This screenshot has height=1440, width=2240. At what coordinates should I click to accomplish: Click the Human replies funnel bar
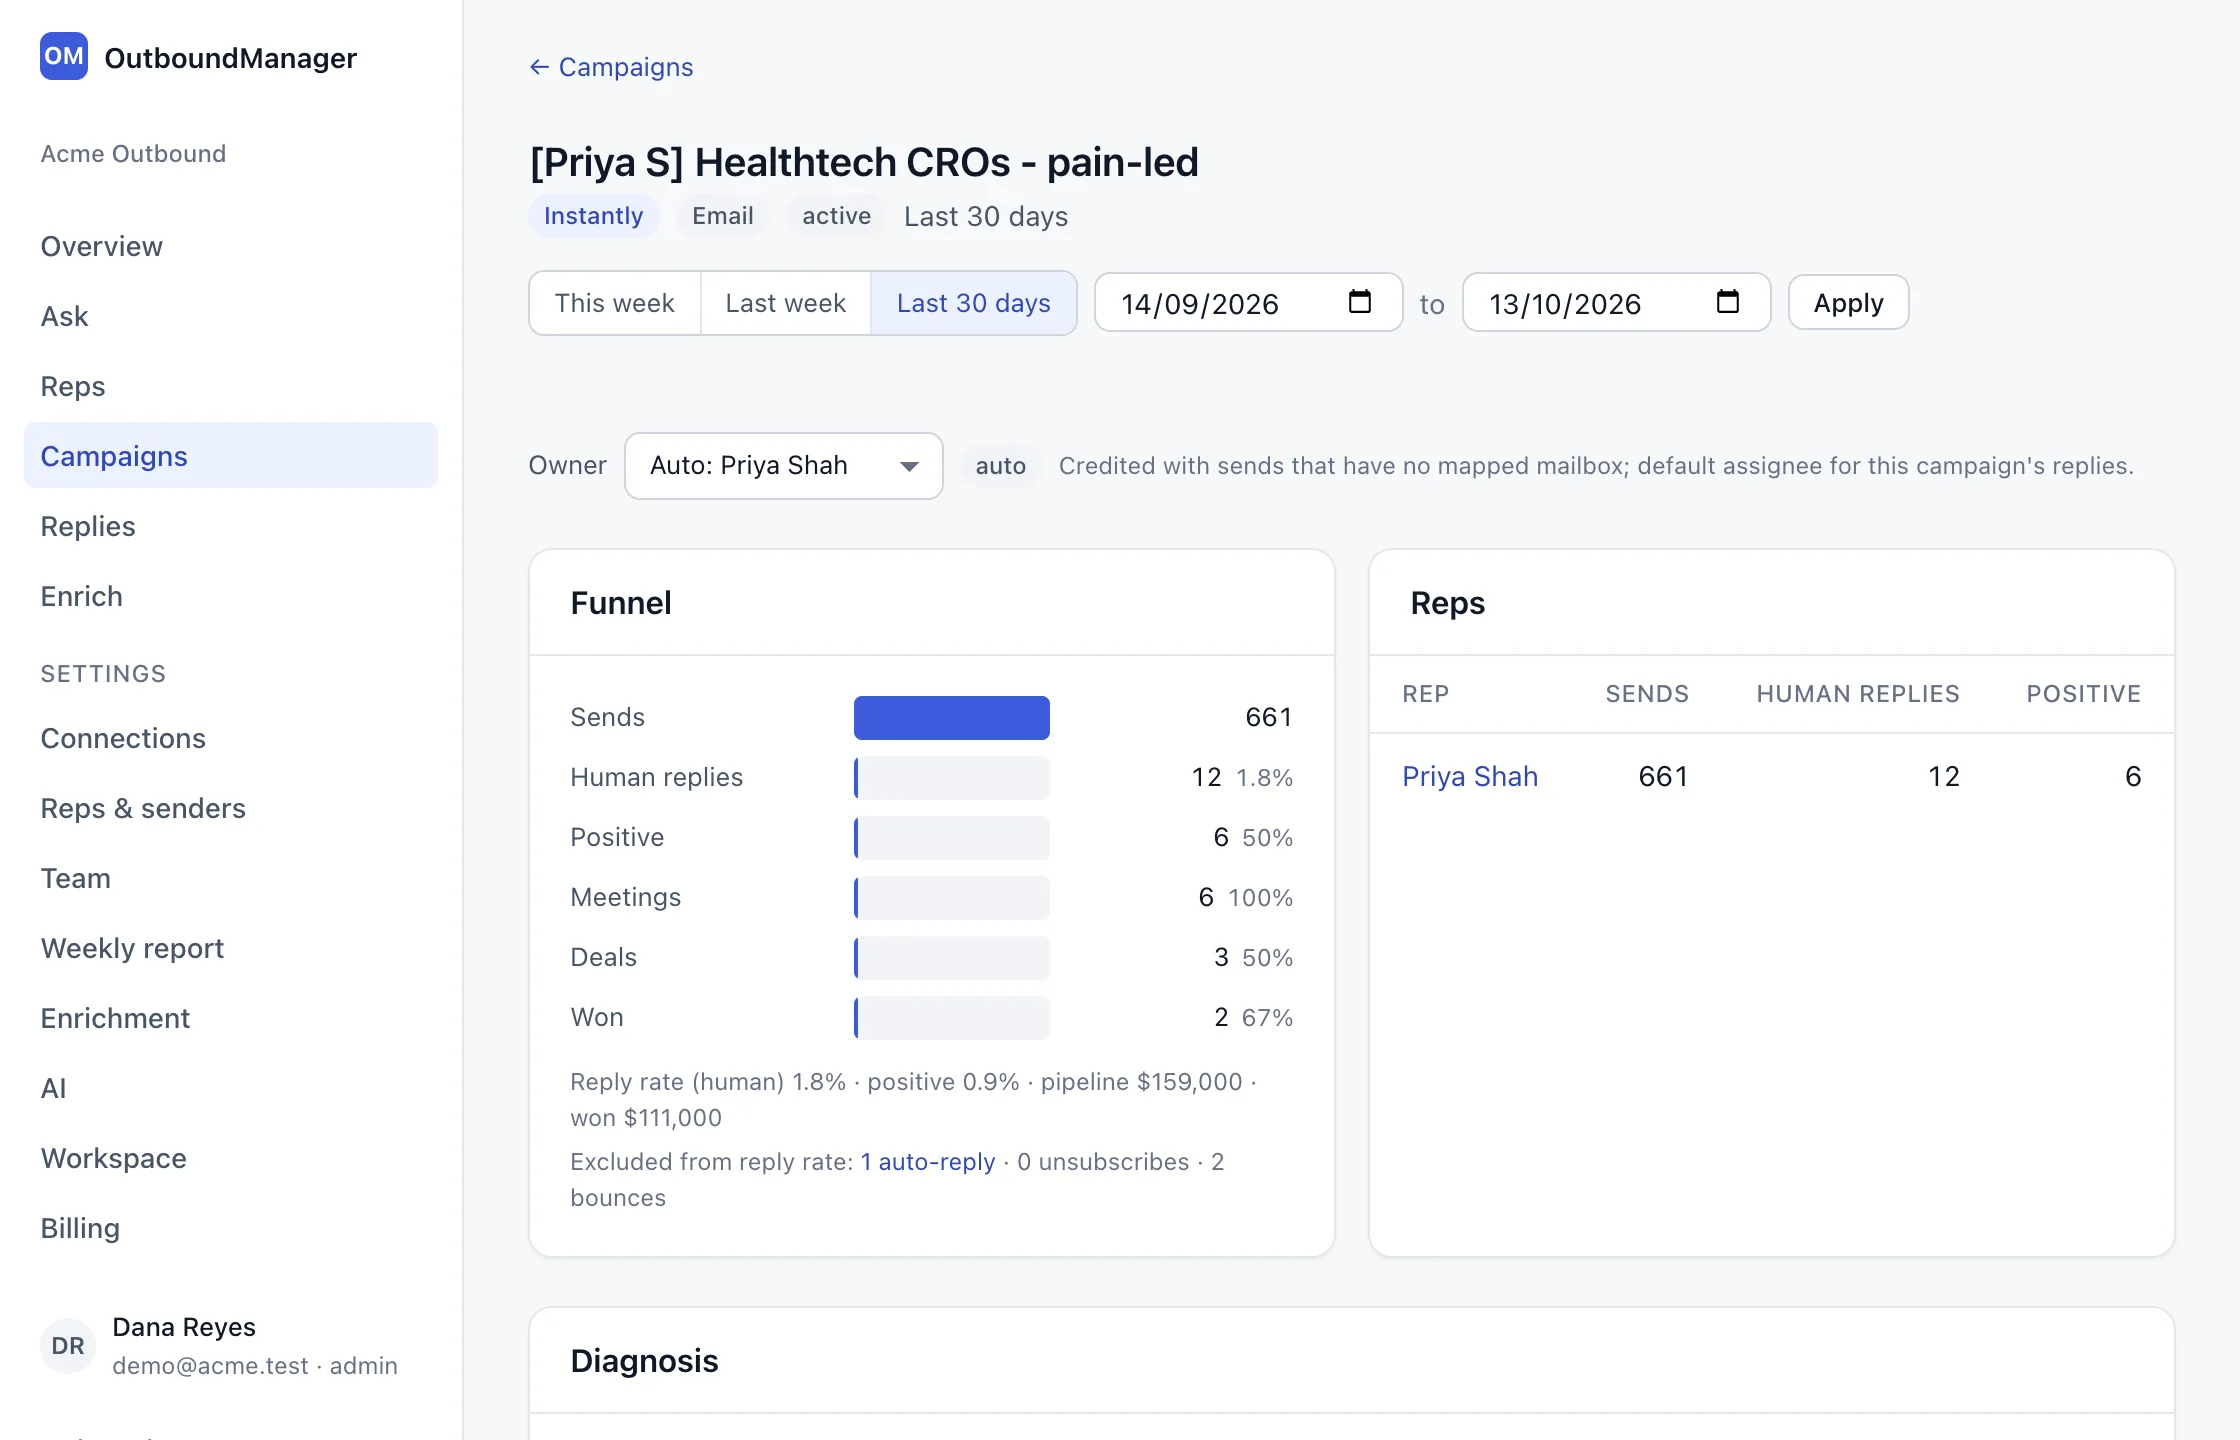pos(952,778)
